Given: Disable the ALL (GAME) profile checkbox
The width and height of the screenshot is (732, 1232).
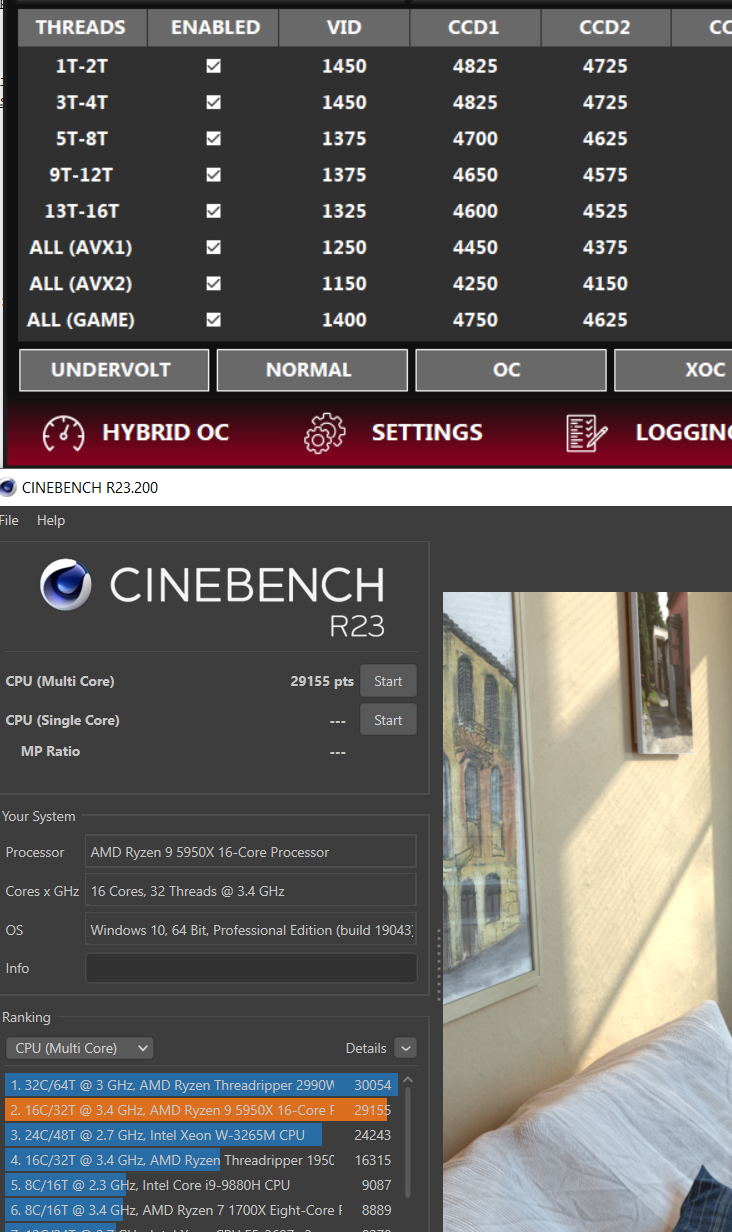Looking at the screenshot, I should point(213,320).
